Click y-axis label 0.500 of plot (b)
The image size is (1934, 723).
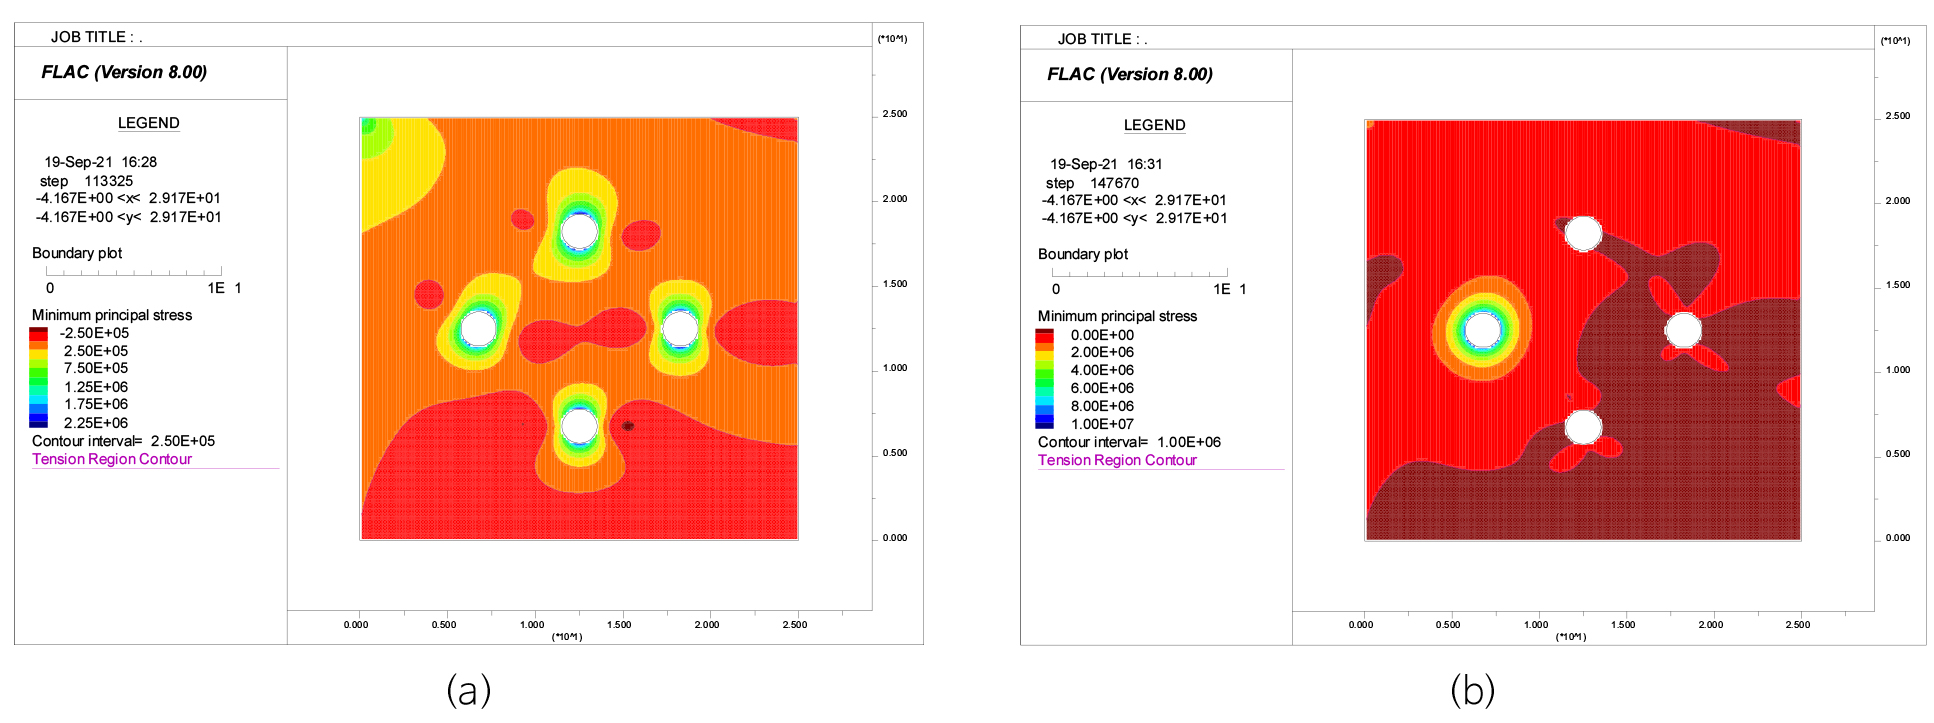1898,454
